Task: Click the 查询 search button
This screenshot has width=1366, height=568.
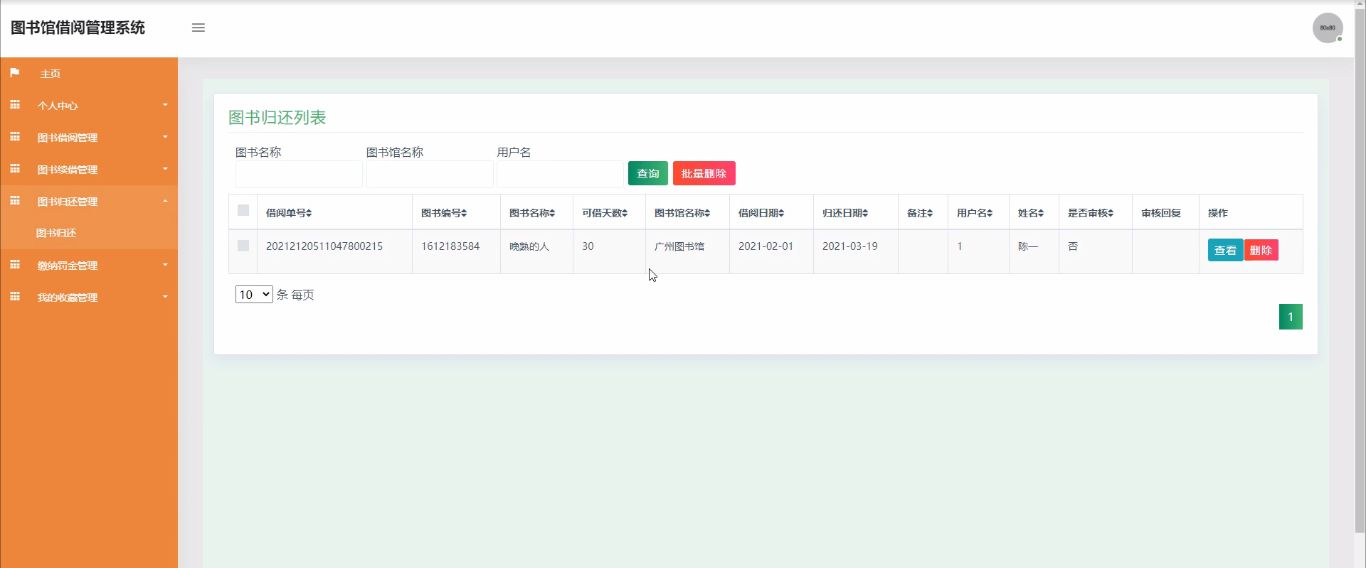Action: pyautogui.click(x=648, y=173)
